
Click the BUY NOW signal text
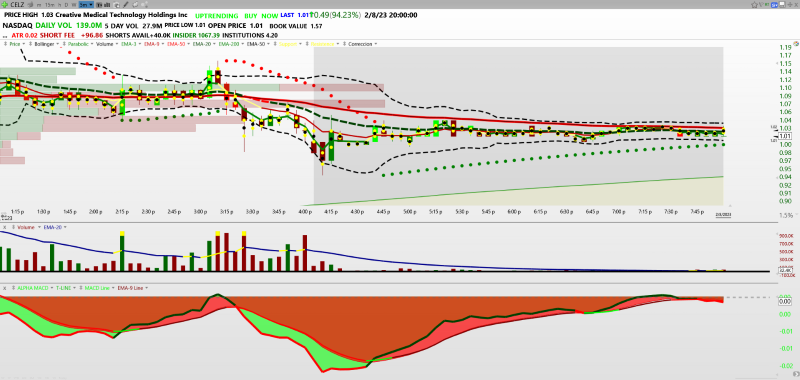point(261,15)
